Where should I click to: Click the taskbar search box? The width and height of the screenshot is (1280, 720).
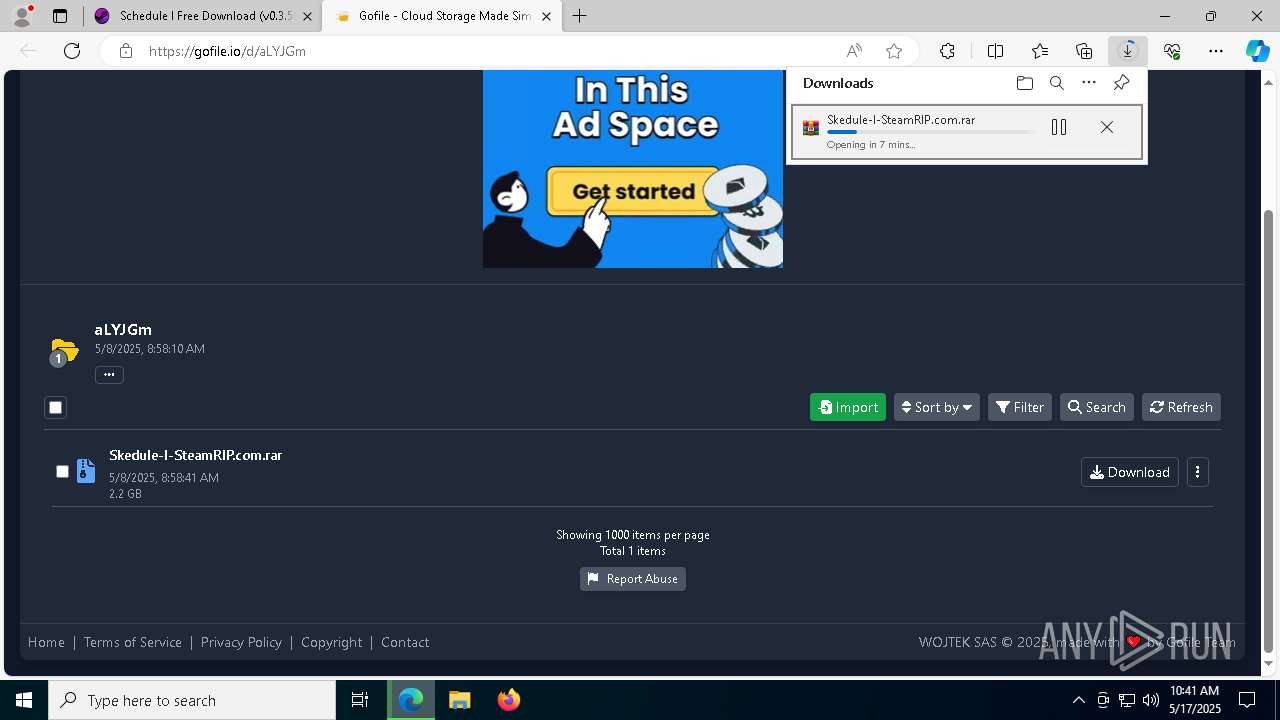pyautogui.click(x=192, y=700)
